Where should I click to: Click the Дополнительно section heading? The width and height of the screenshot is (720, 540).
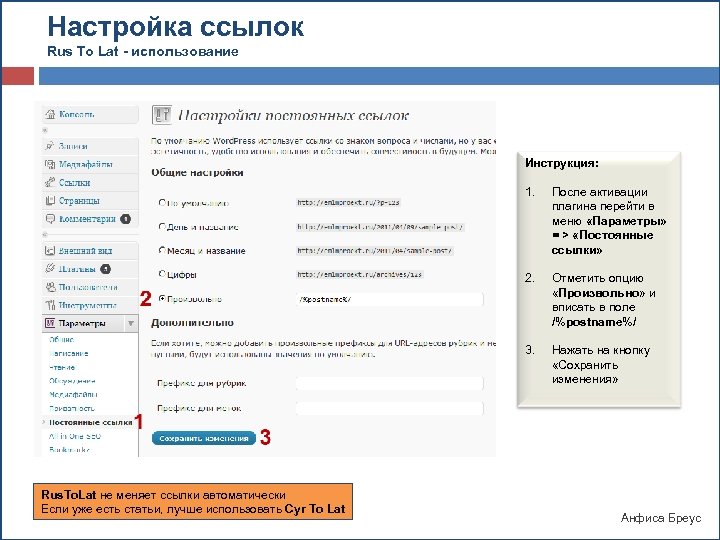coord(192,323)
